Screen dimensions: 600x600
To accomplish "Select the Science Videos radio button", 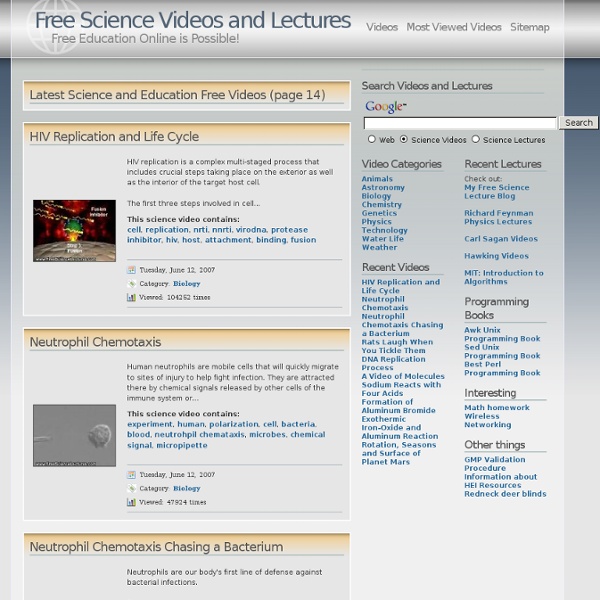I will (404, 140).
